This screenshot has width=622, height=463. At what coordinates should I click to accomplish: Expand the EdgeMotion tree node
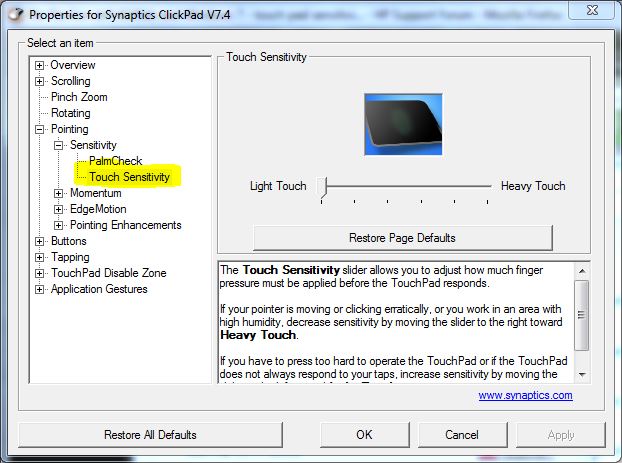tap(58, 209)
